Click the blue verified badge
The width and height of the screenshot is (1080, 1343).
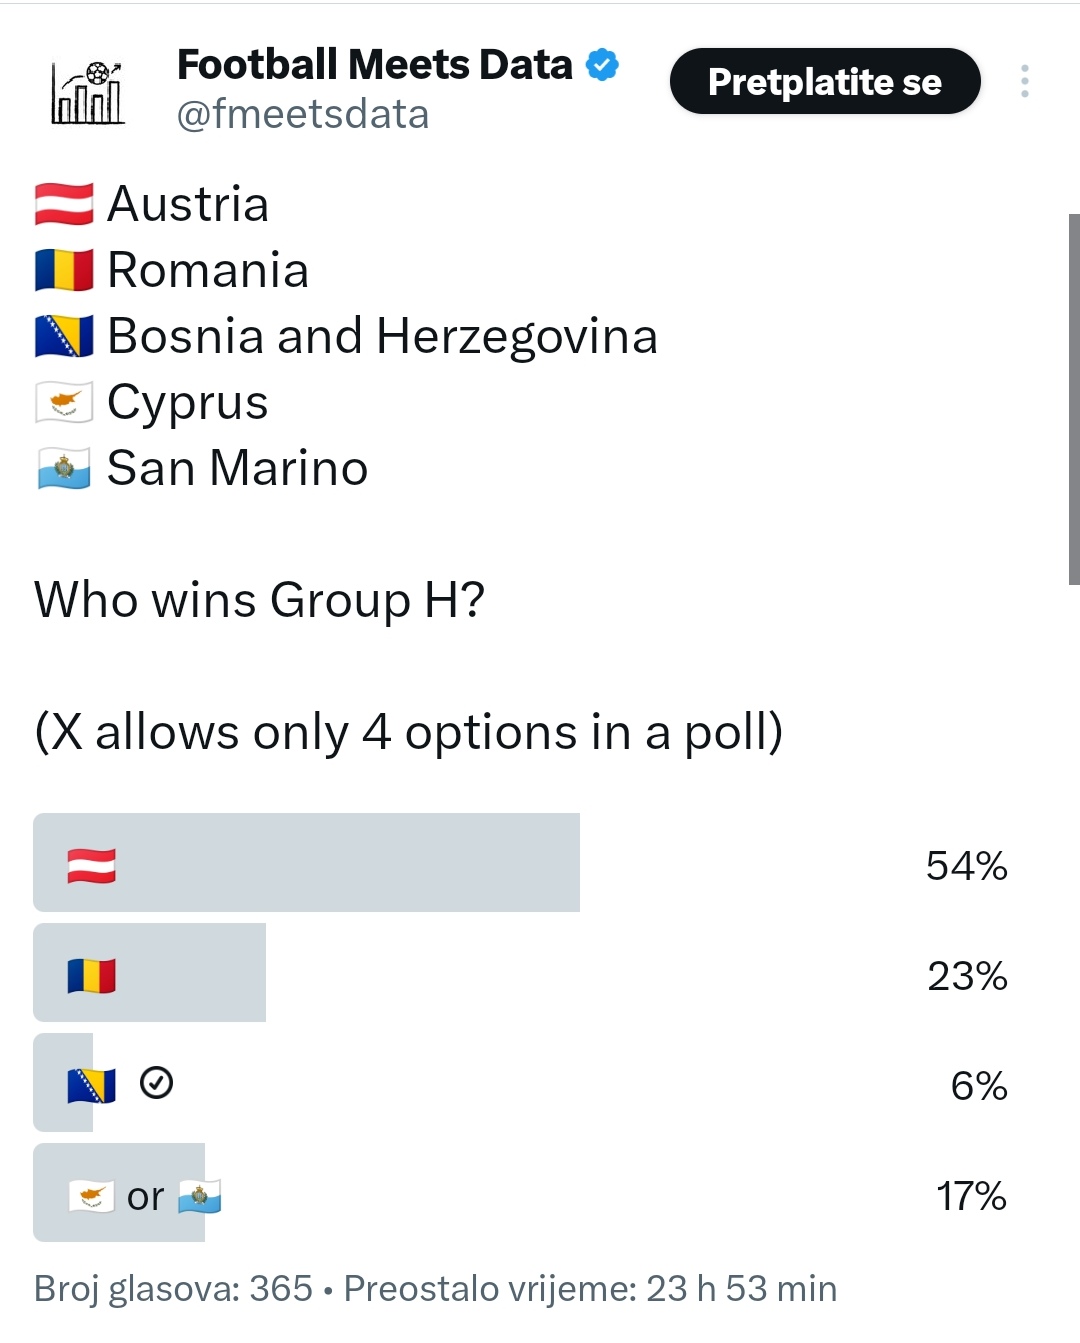tap(602, 65)
